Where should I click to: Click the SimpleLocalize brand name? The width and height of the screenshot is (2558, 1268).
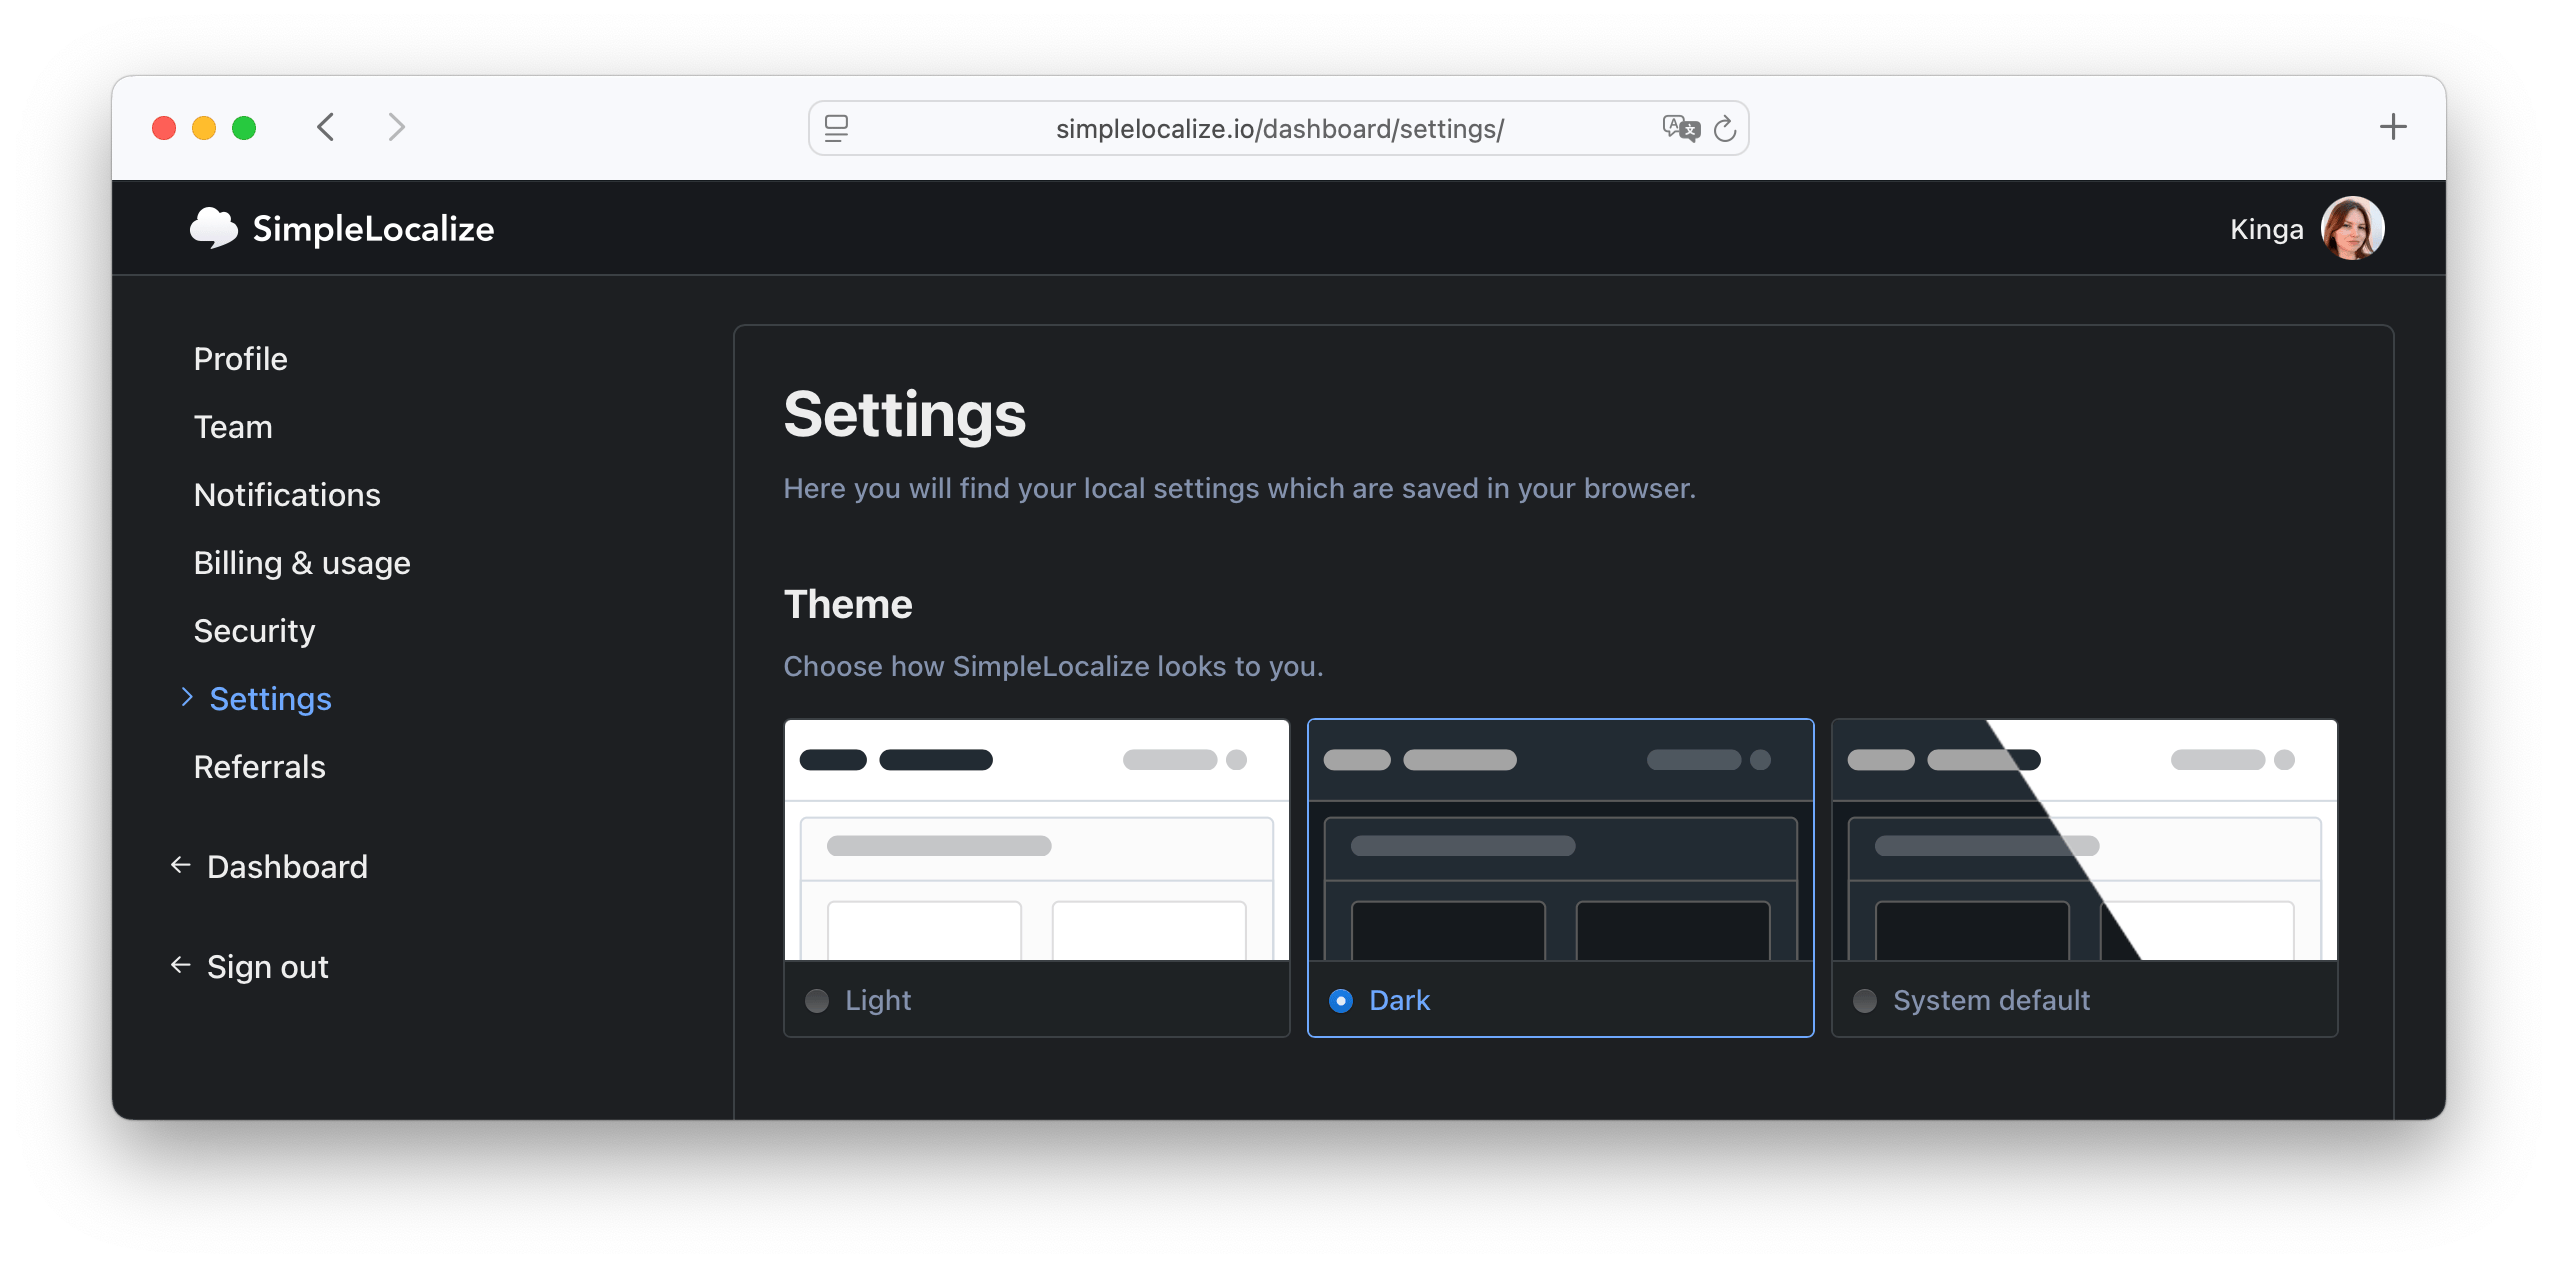373,229
